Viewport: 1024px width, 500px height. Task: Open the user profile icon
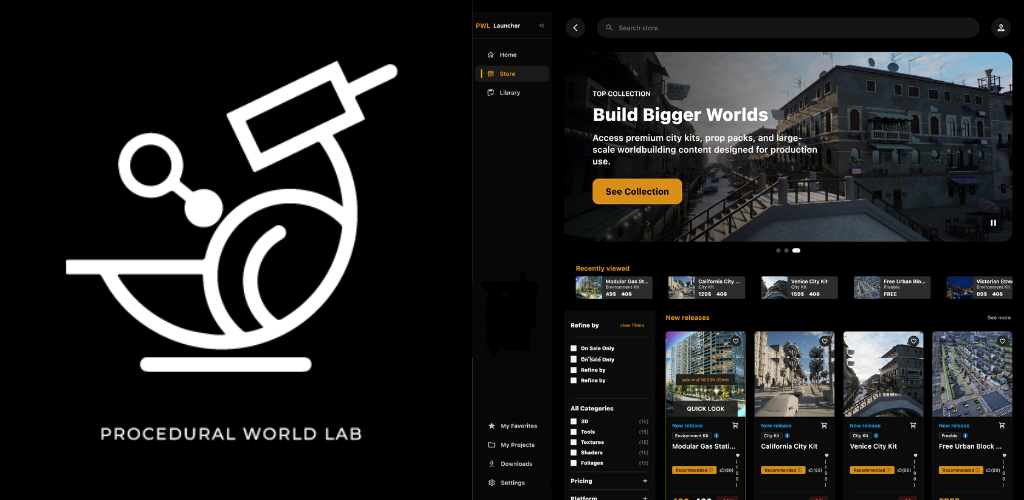pos(1000,27)
